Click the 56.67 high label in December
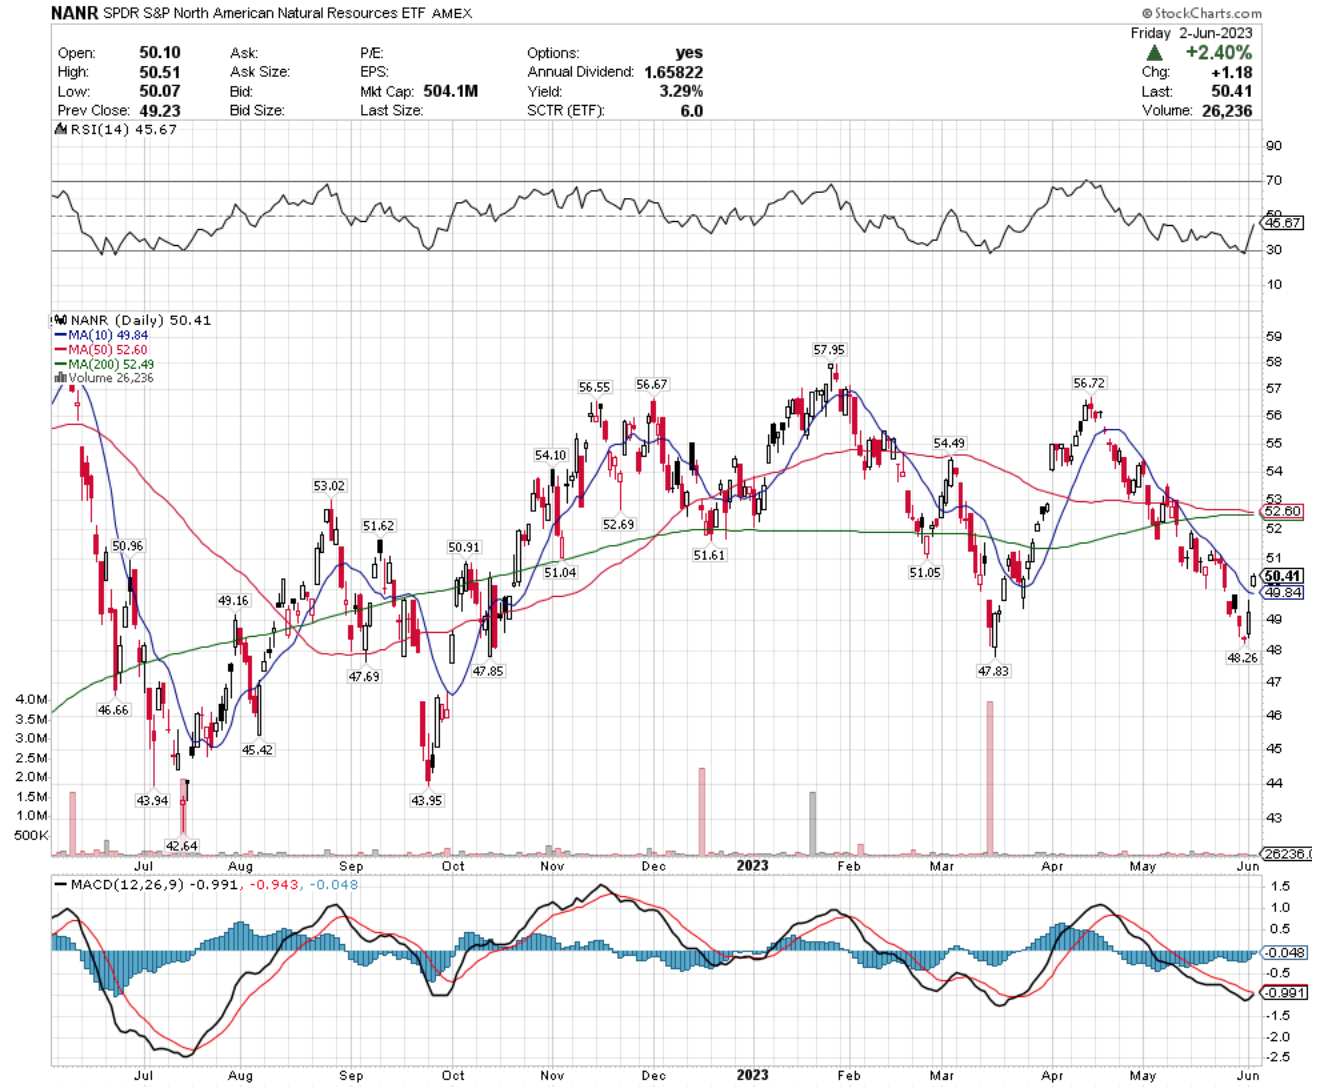1328x1090 pixels. pos(652,384)
